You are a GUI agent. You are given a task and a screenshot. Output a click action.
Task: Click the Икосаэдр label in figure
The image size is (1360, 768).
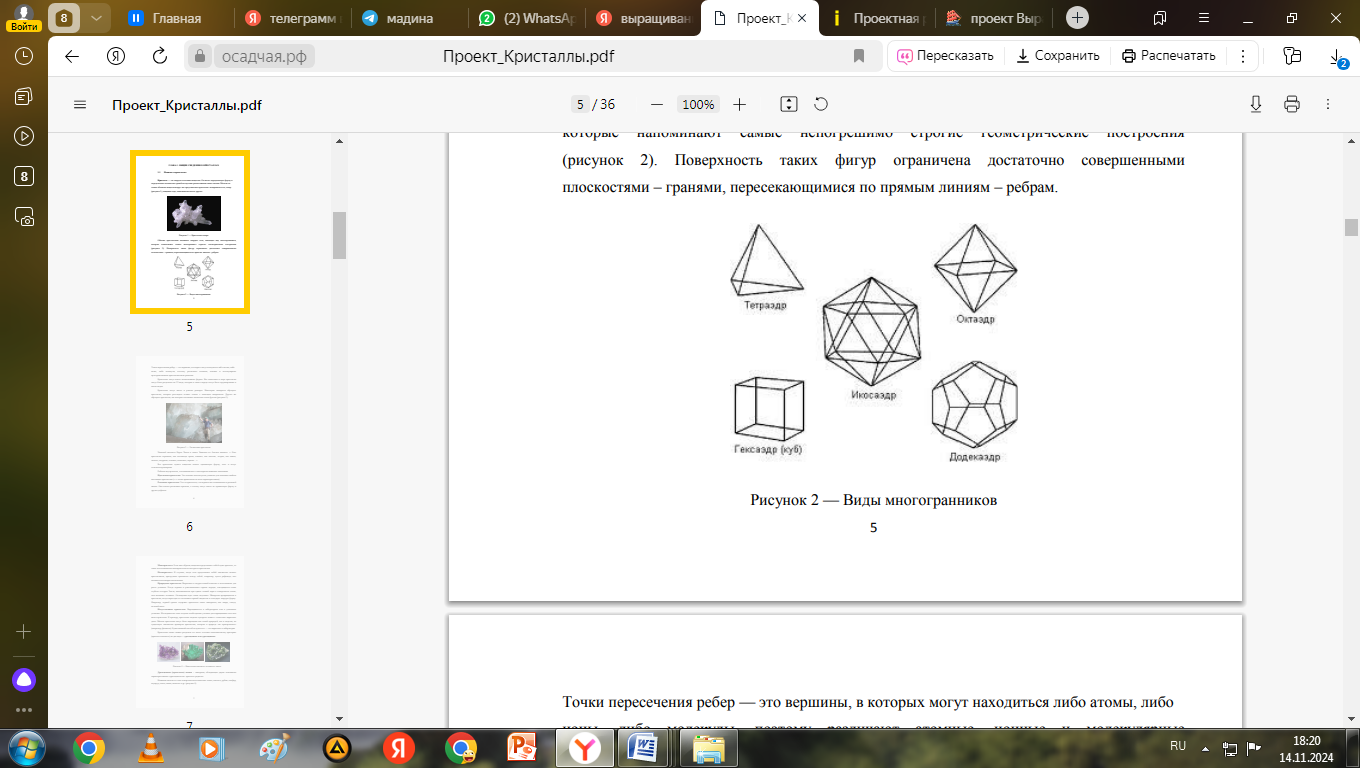point(873,396)
